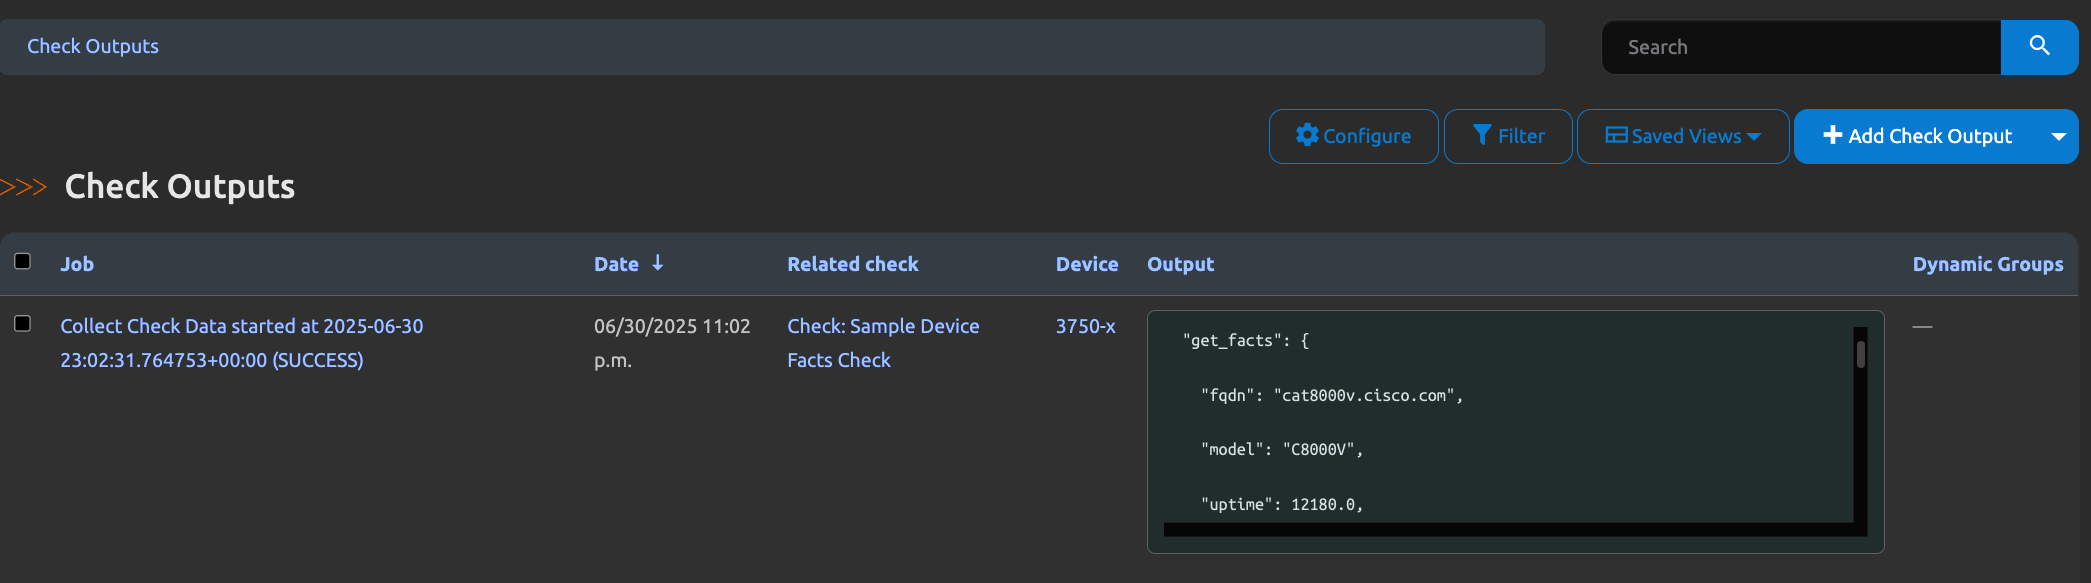
Task: Click the output box vertical scrollbar thumb
Action: pos(1860,355)
